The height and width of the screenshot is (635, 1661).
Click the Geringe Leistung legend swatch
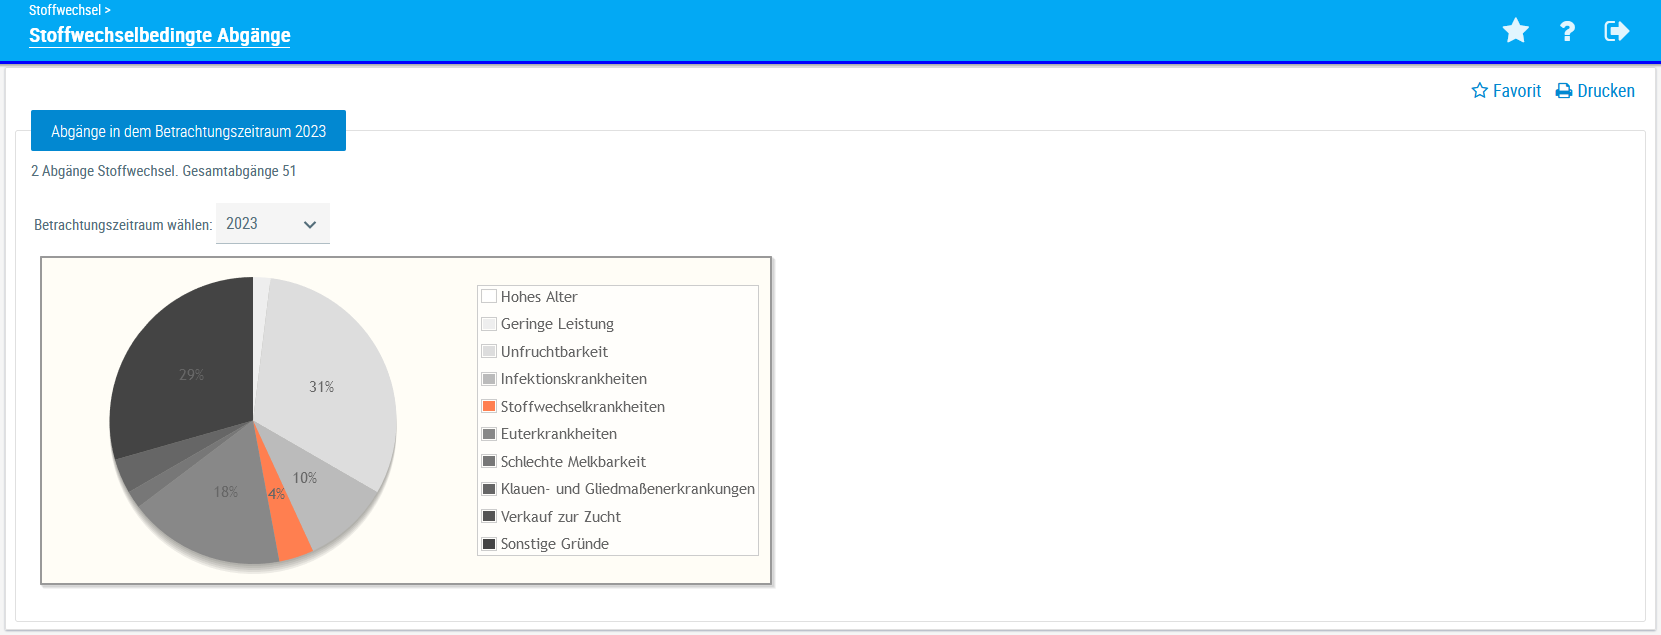pyautogui.click(x=489, y=324)
